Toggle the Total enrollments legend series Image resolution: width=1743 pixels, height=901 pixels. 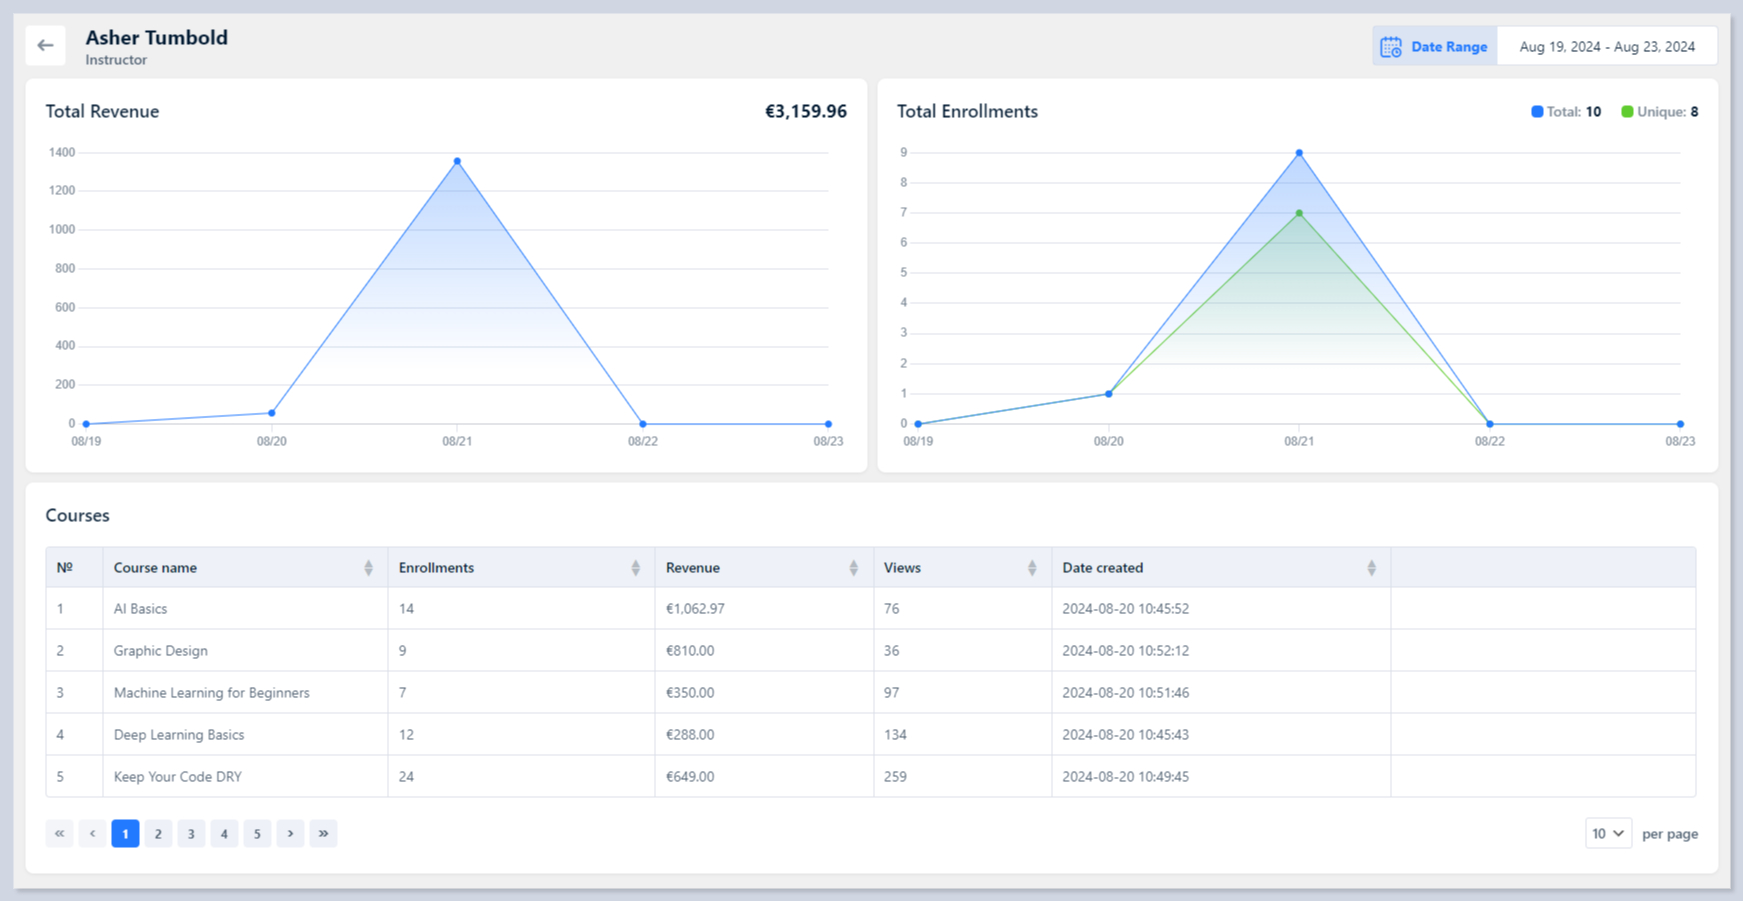point(1565,112)
